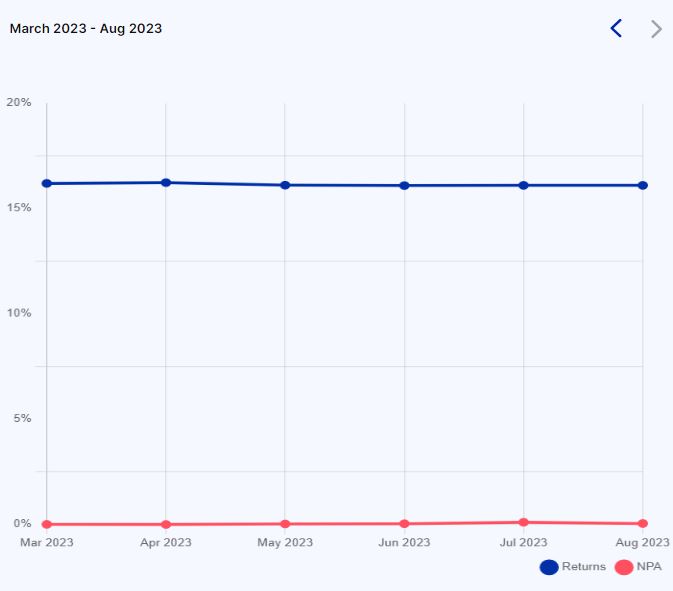Select Returns data point for Mar 2023

(47, 183)
